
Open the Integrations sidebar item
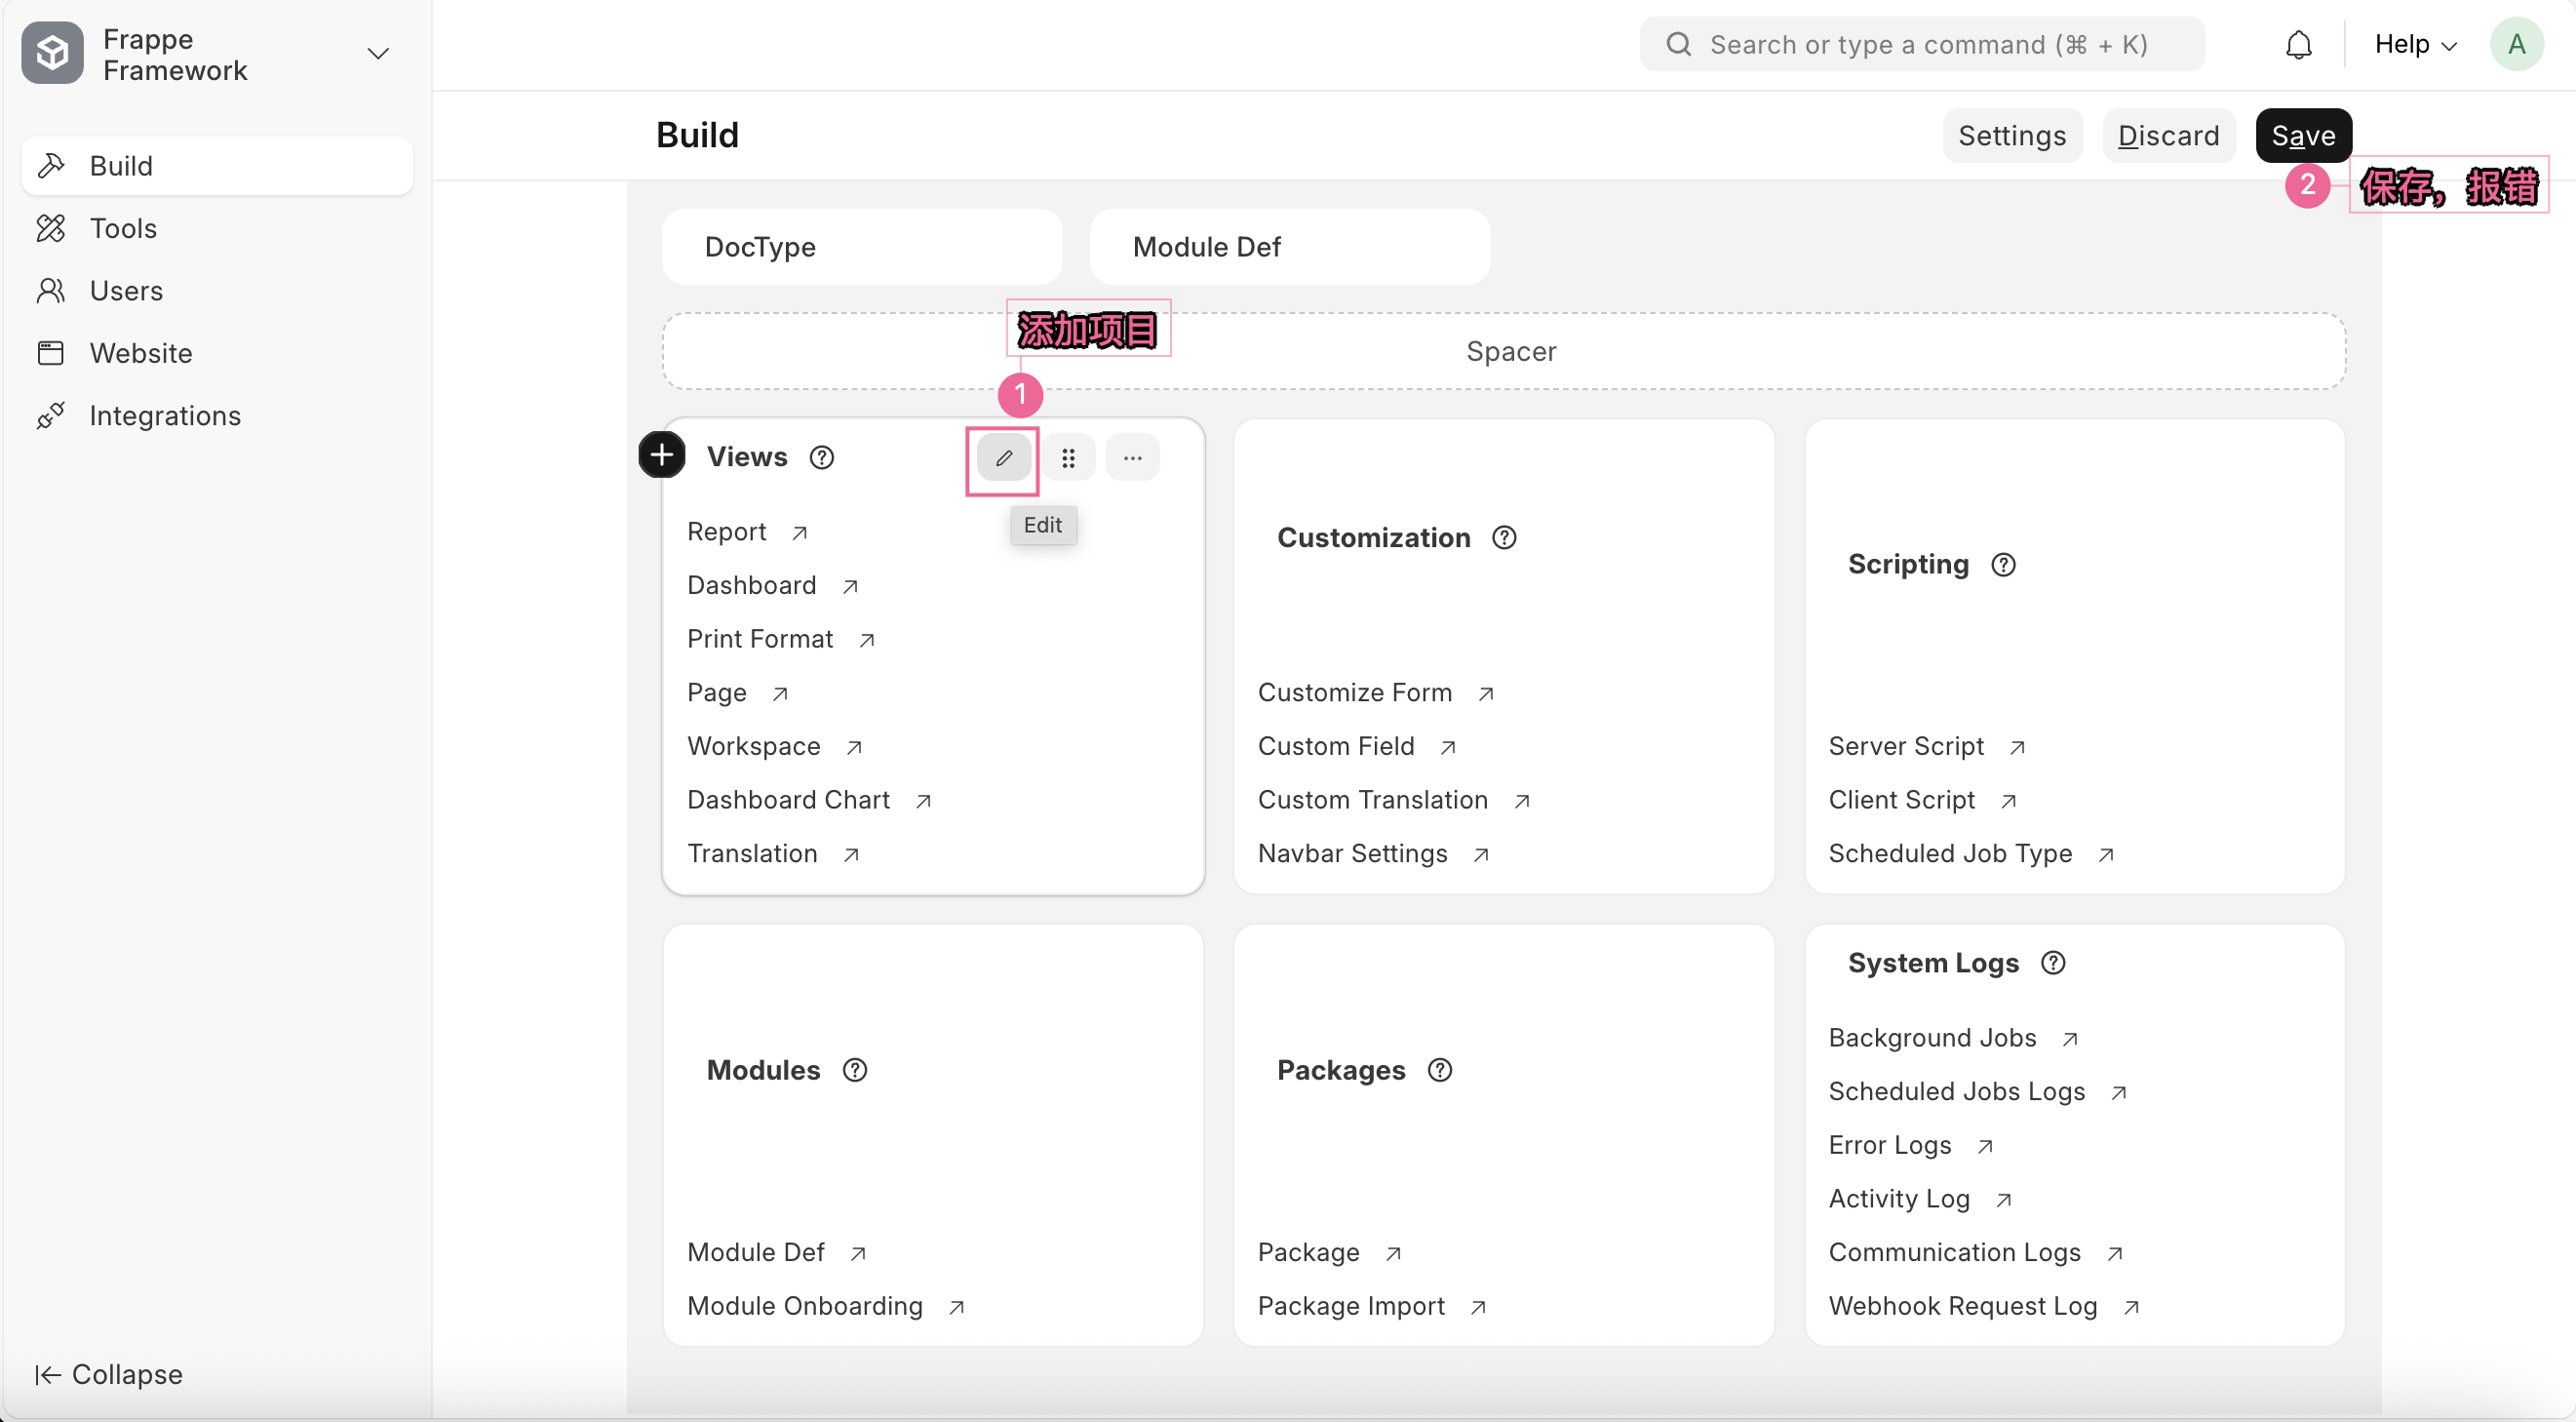(217, 416)
